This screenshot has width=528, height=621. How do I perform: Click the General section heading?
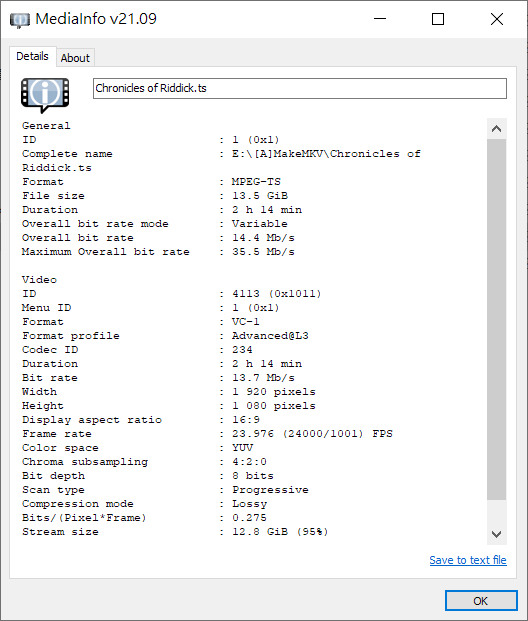(46, 126)
